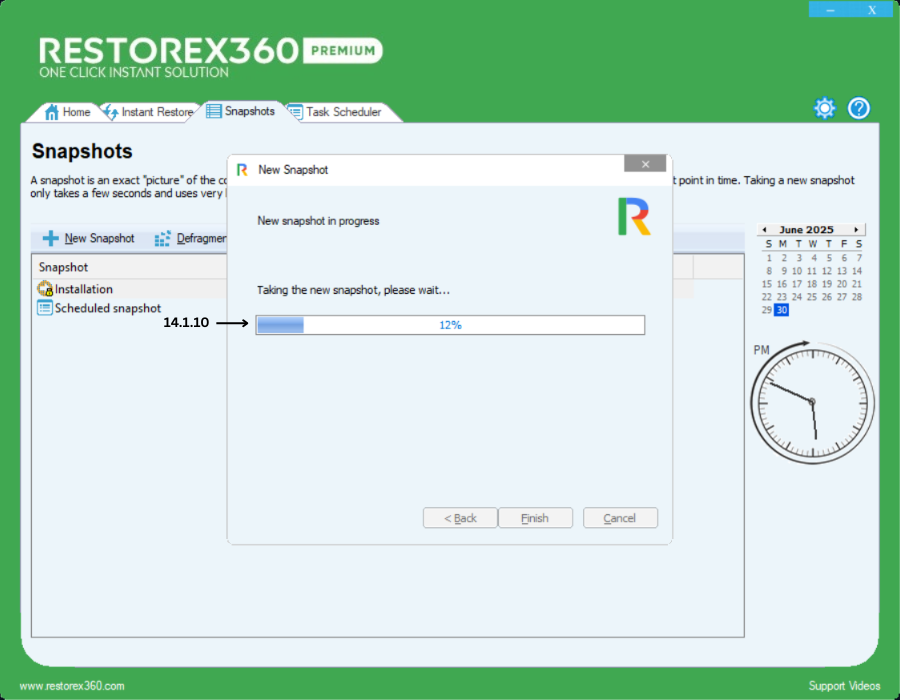Select the Installation snapshot lock icon
The image size is (900, 700).
click(45, 289)
